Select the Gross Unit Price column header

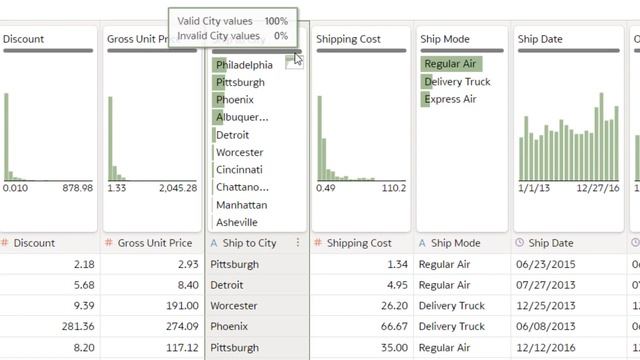click(155, 243)
